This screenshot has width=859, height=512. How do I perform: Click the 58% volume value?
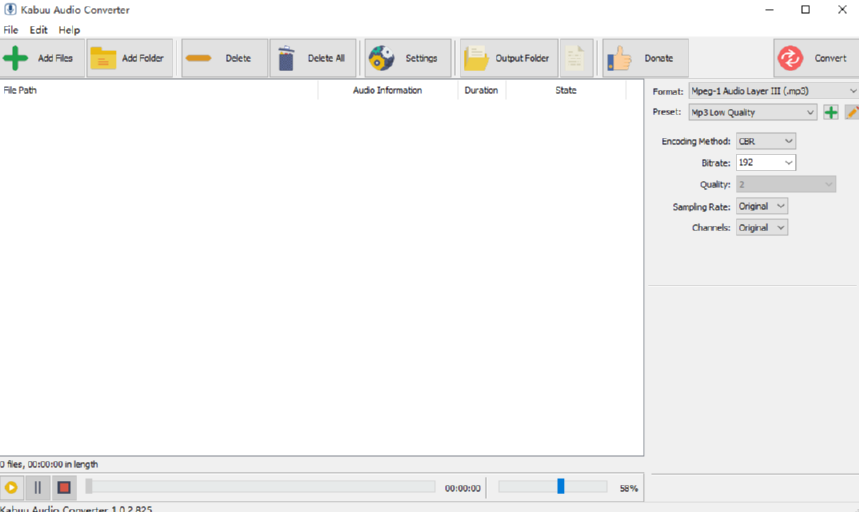(x=629, y=488)
